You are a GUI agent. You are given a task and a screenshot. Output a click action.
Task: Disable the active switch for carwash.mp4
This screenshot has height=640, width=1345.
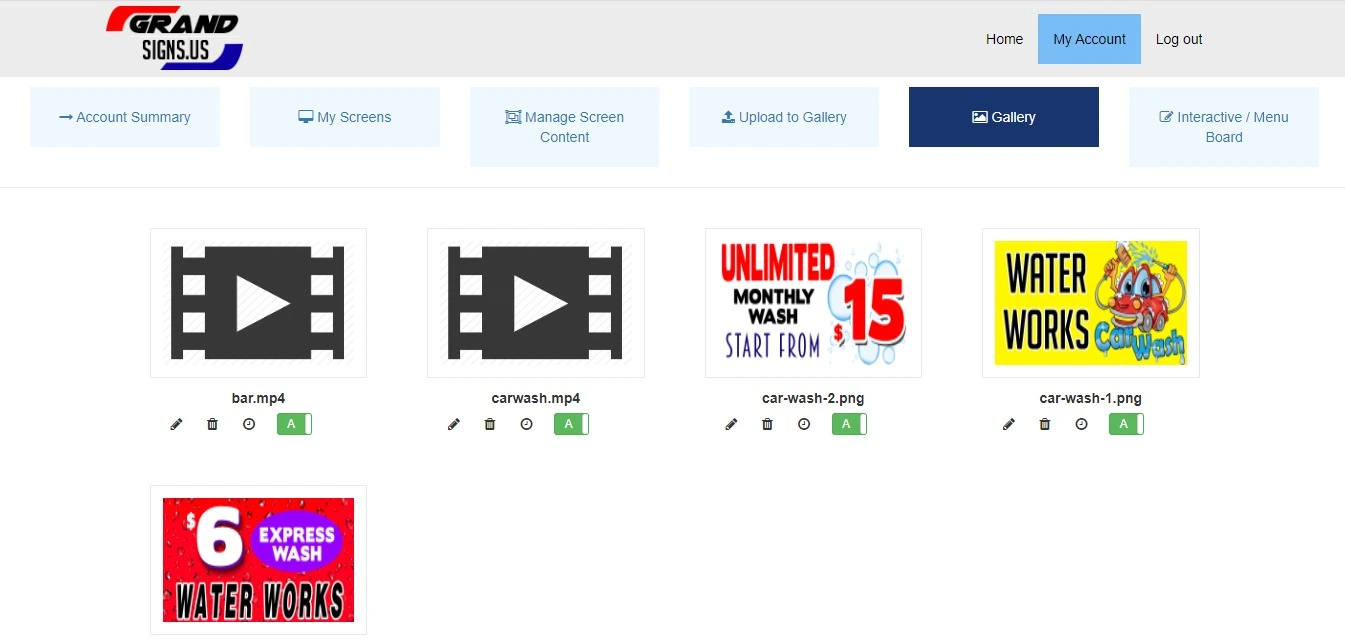click(571, 424)
